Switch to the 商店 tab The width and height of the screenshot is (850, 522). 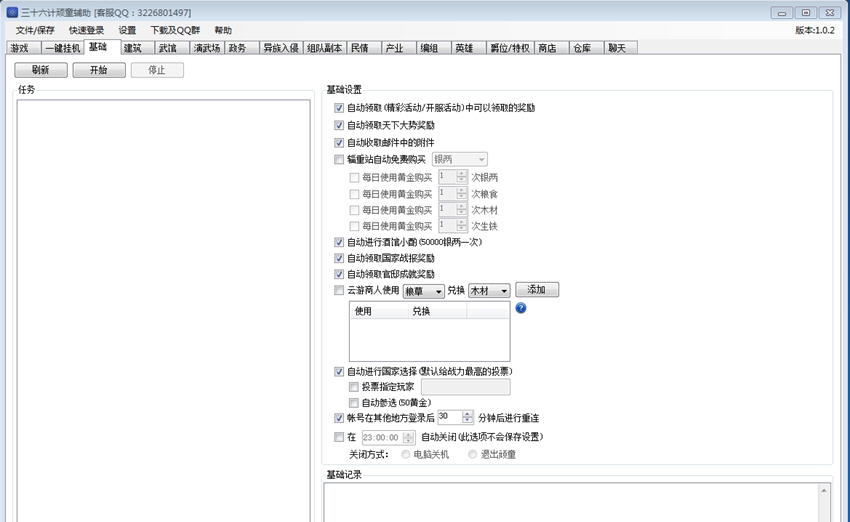pos(552,48)
